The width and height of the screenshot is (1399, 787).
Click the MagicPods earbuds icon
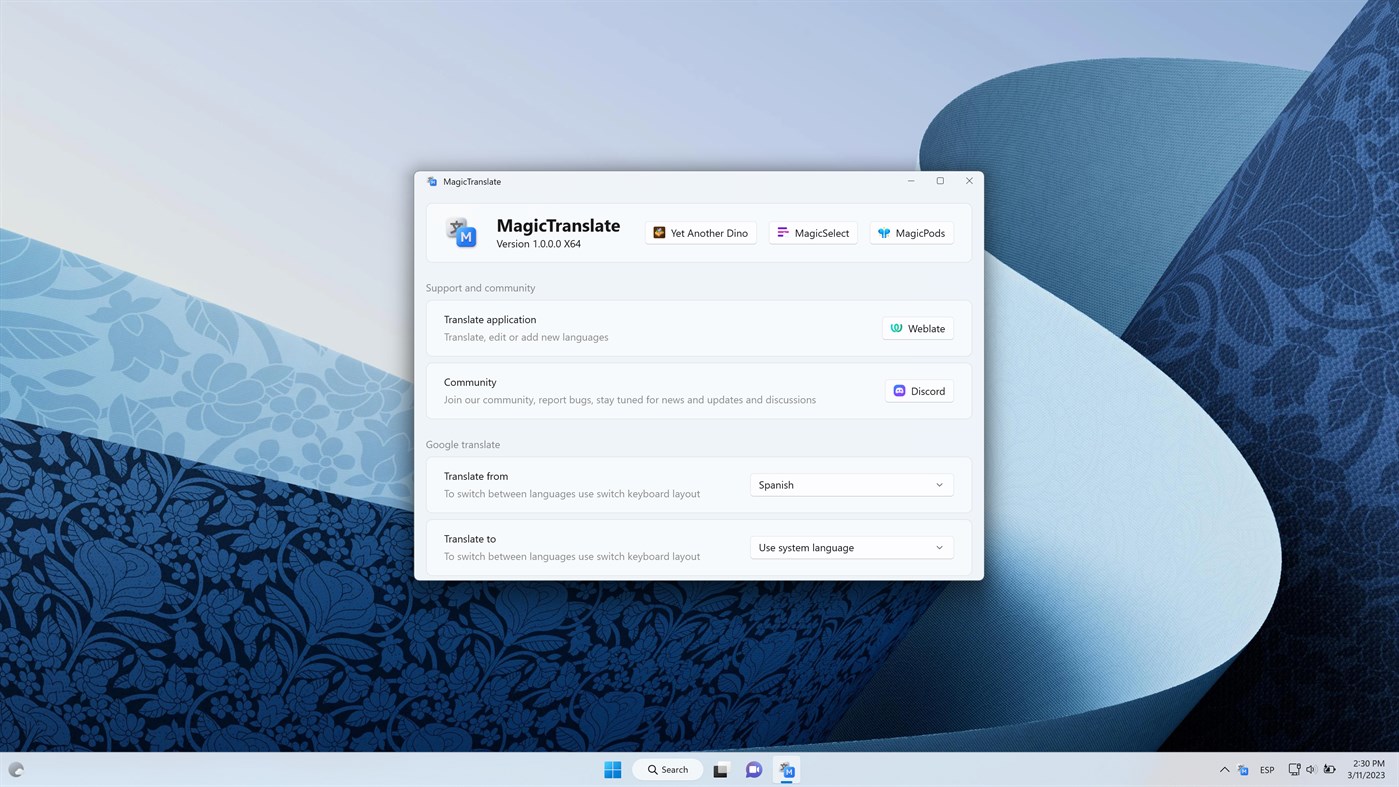pos(883,232)
